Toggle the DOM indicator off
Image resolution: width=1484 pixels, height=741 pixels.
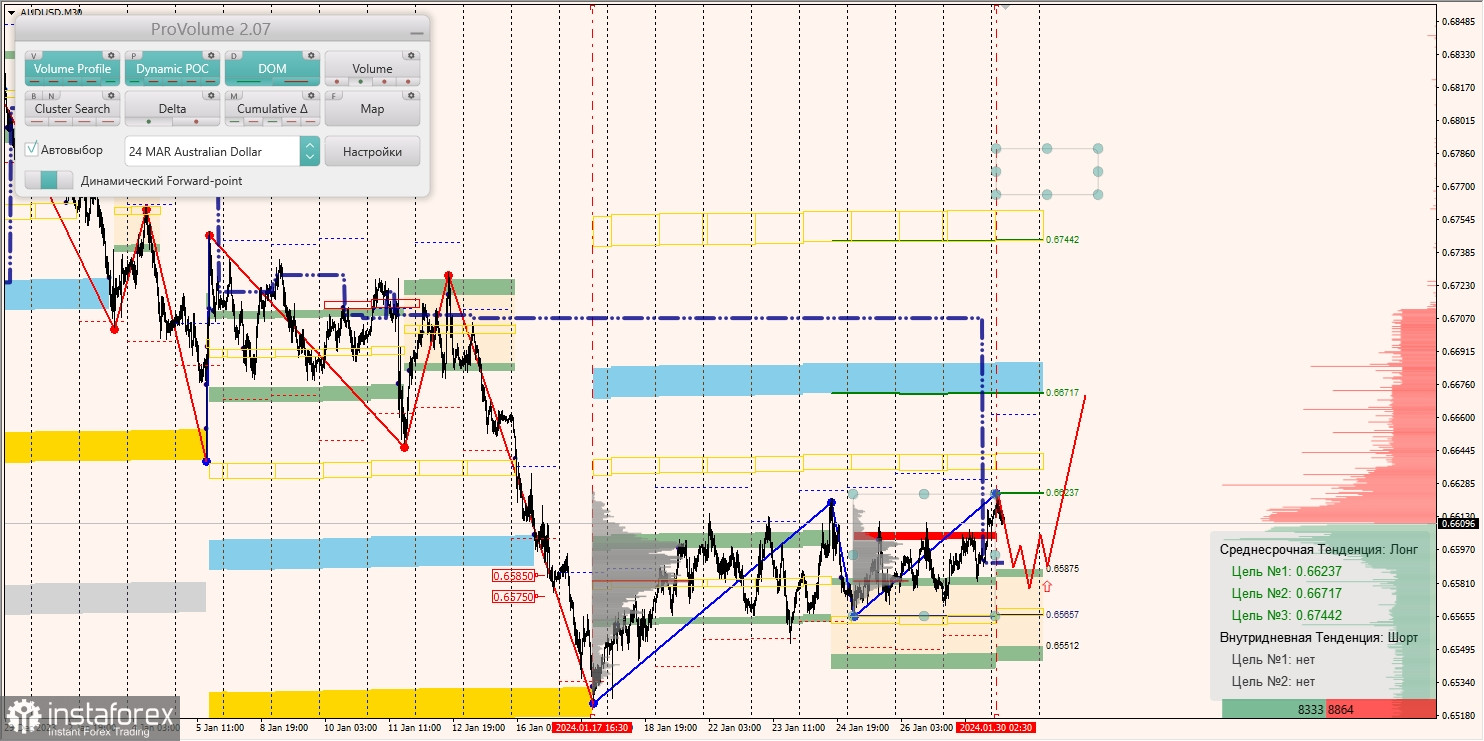272,69
